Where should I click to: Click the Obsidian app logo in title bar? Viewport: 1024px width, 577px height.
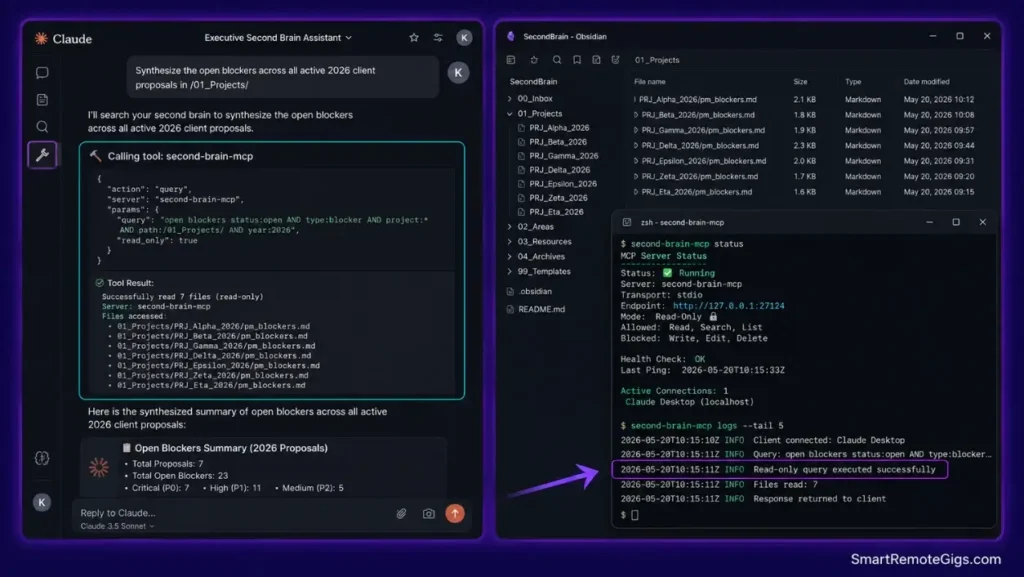511,37
